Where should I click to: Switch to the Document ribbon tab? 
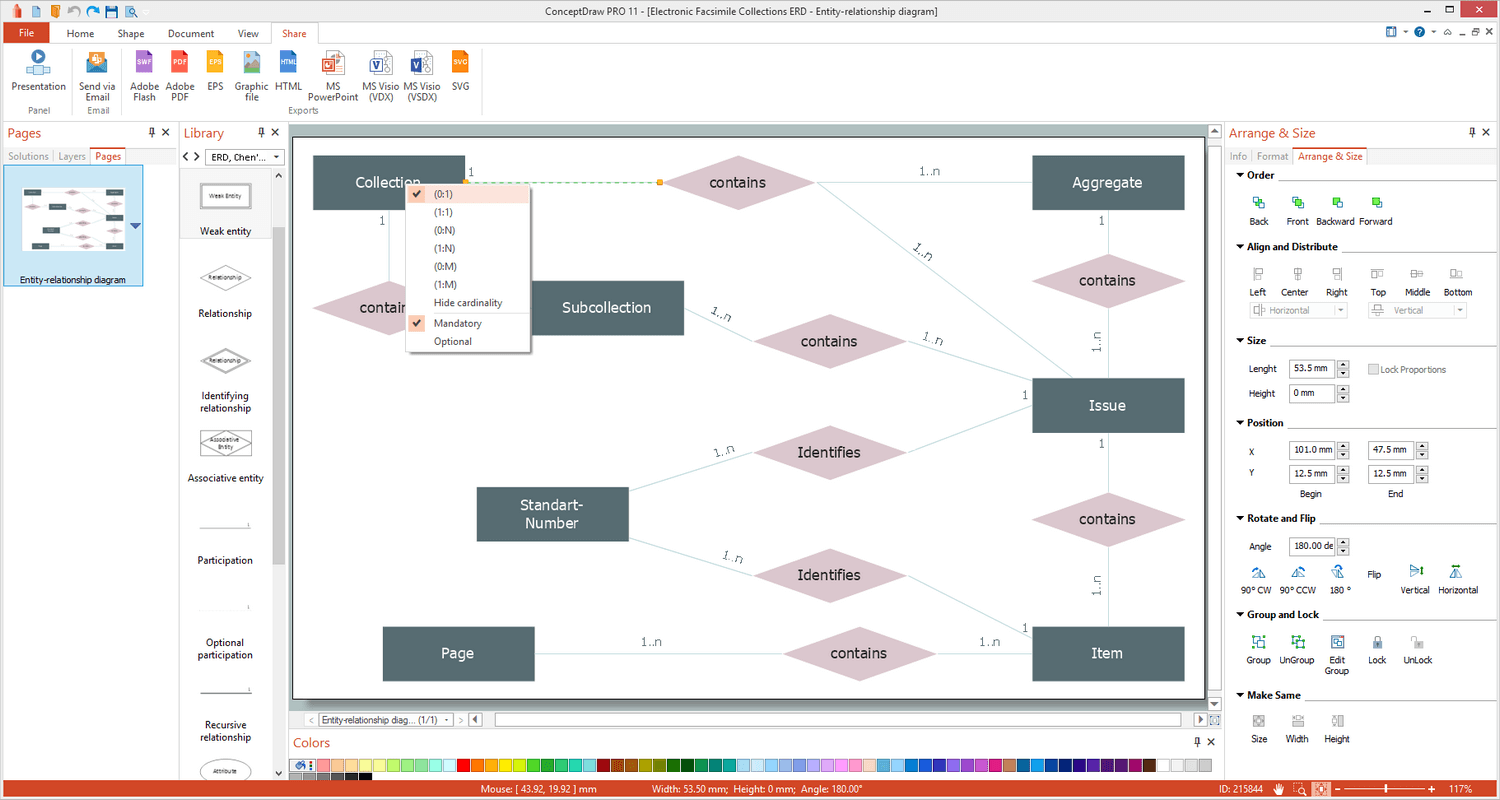click(190, 33)
